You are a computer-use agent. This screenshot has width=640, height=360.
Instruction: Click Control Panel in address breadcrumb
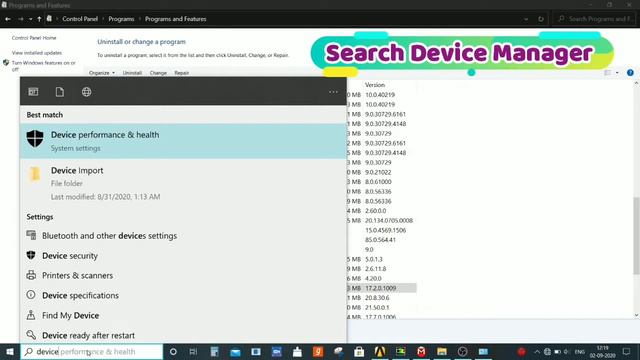pyautogui.click(x=80, y=19)
